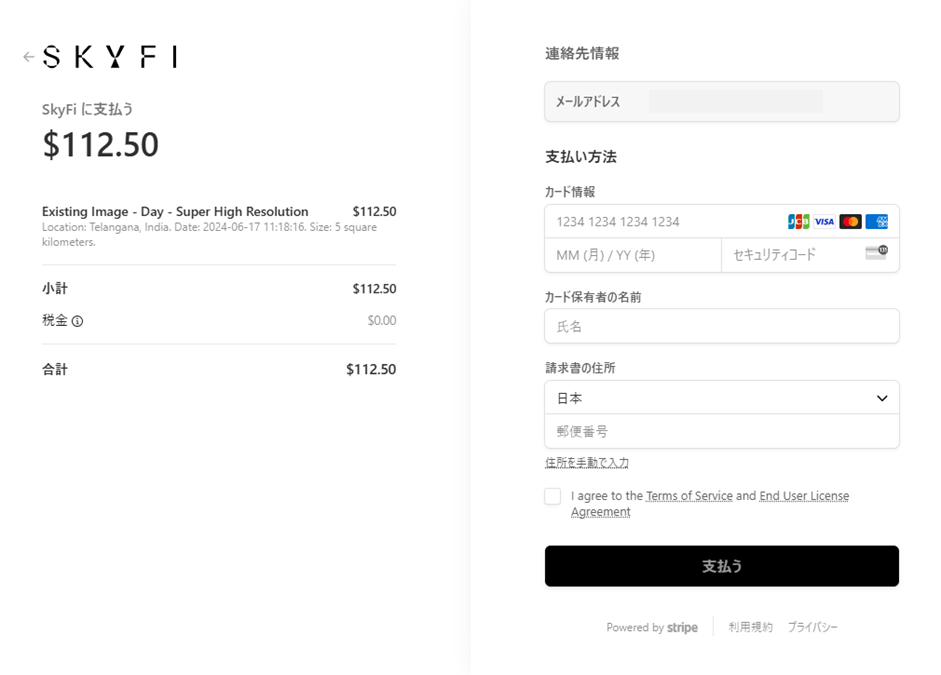Click the 郵便番号 postal code field
This screenshot has height=675, width=941.
click(721, 432)
